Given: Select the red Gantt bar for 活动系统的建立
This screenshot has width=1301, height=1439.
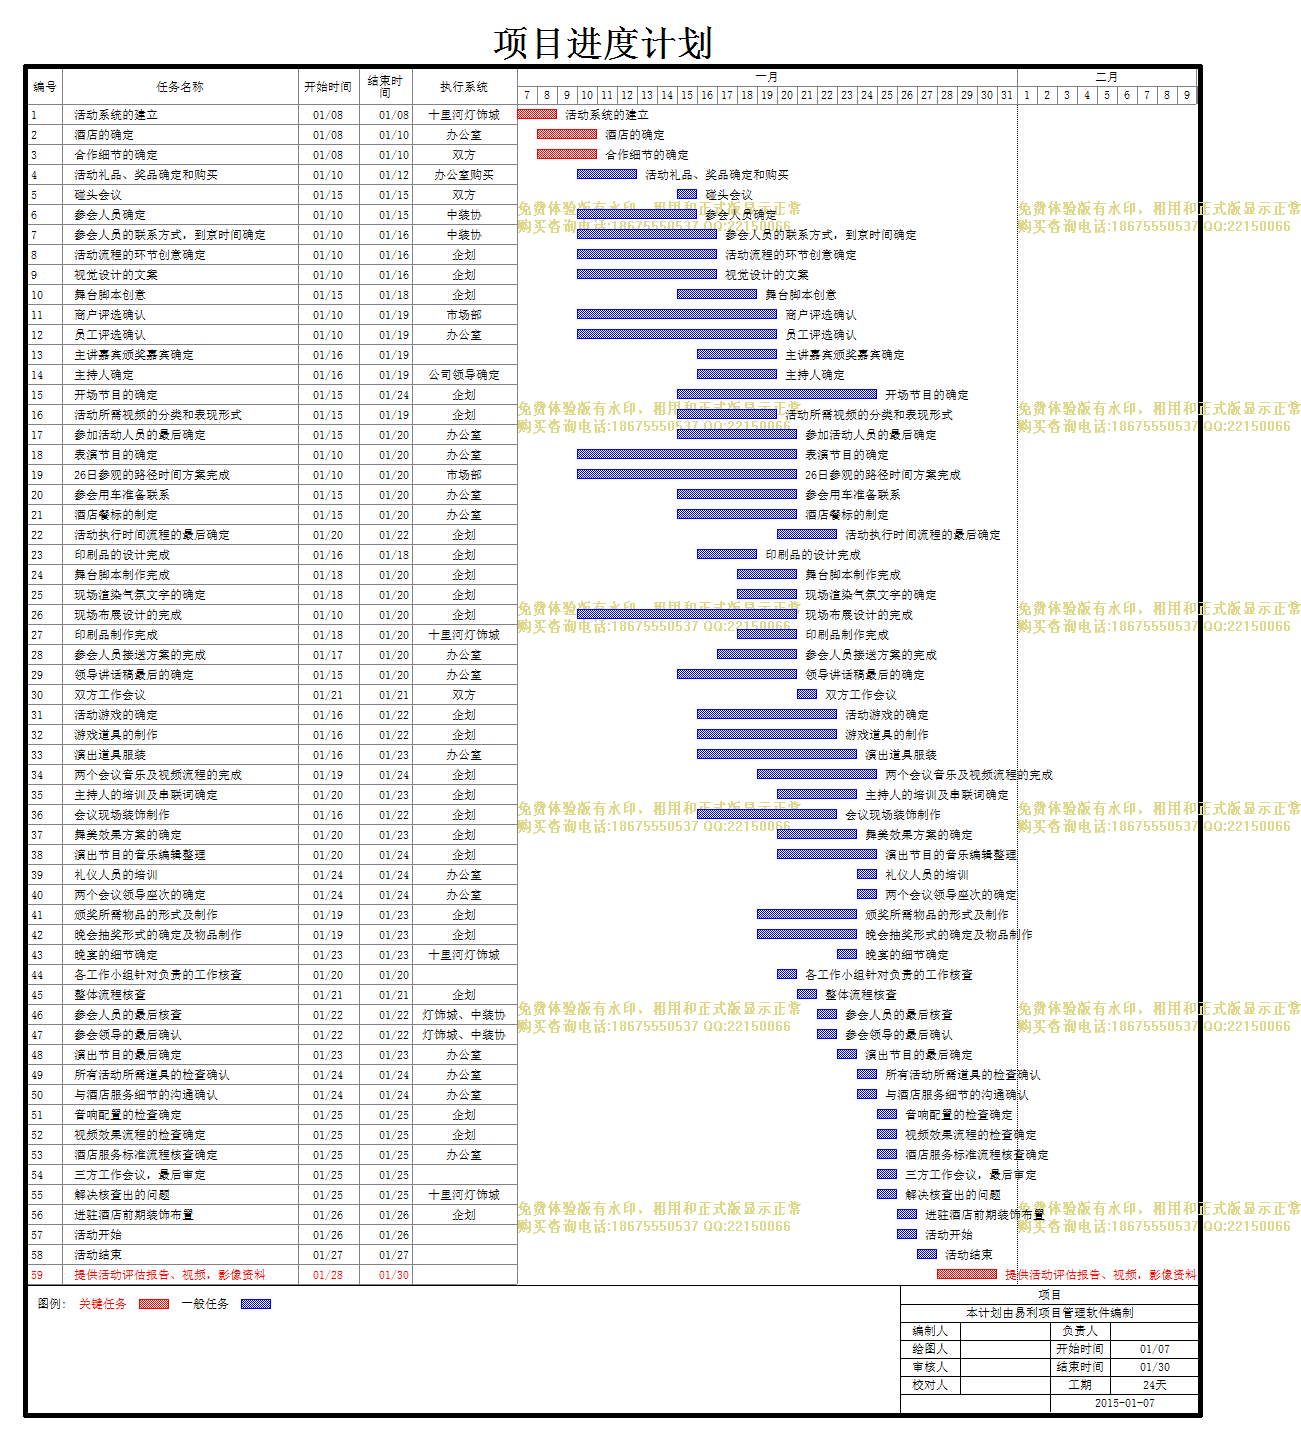Looking at the screenshot, I should tap(537, 114).
